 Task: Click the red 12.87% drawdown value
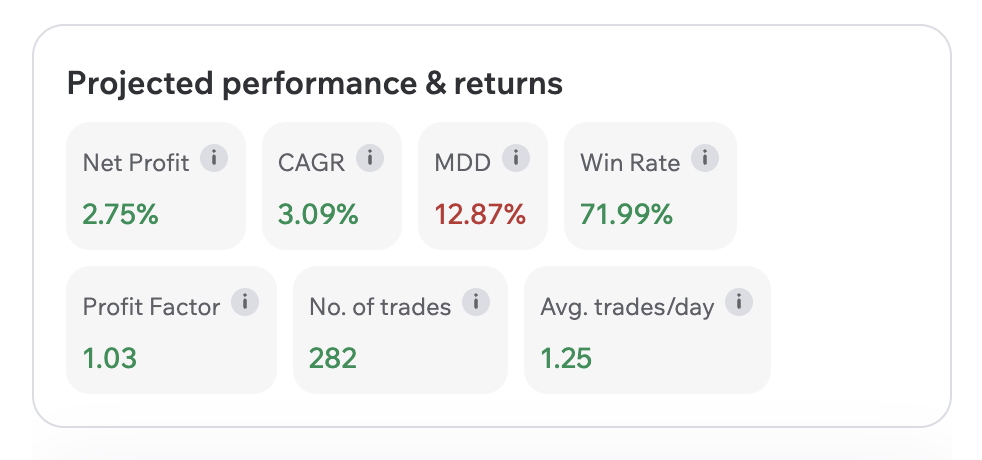coord(480,213)
